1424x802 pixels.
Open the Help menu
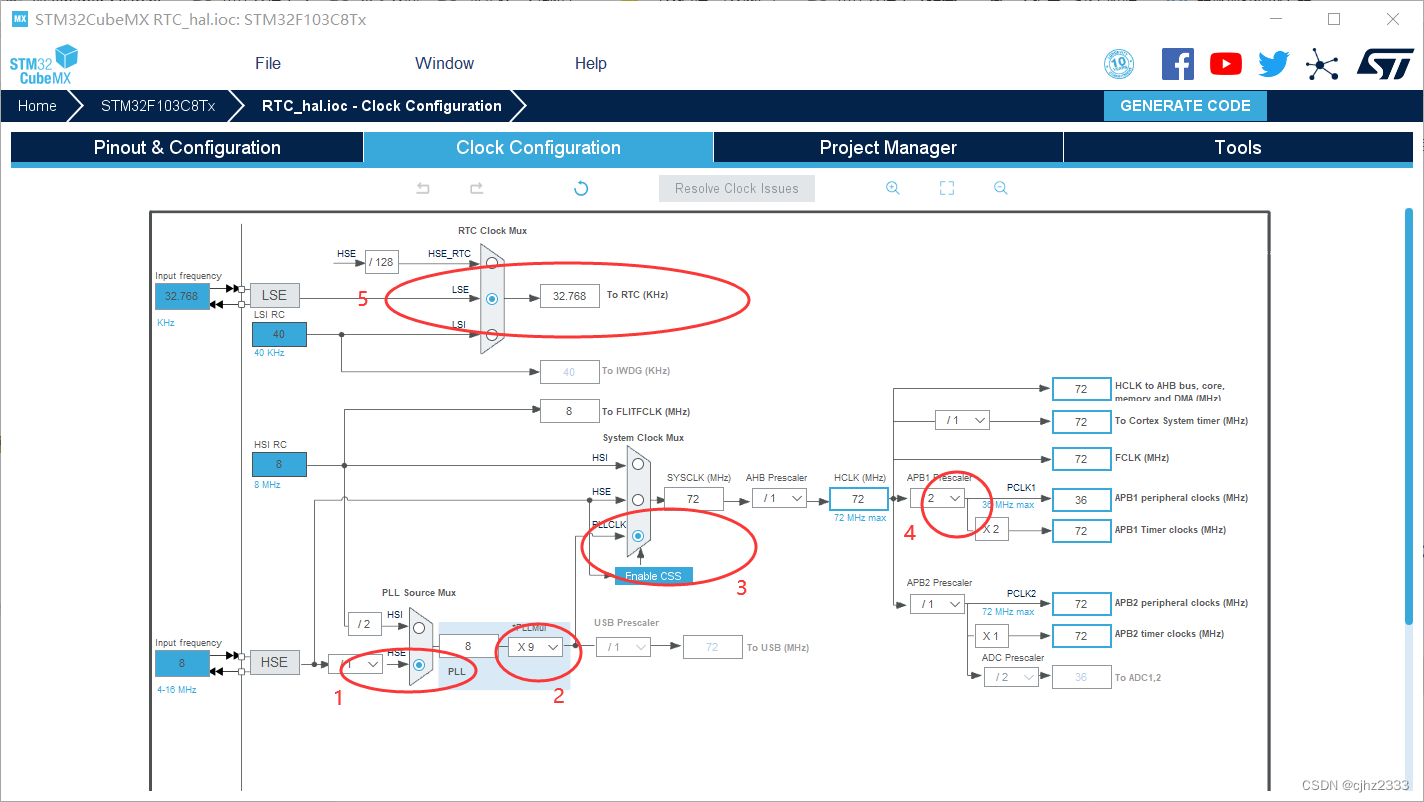pyautogui.click(x=590, y=63)
